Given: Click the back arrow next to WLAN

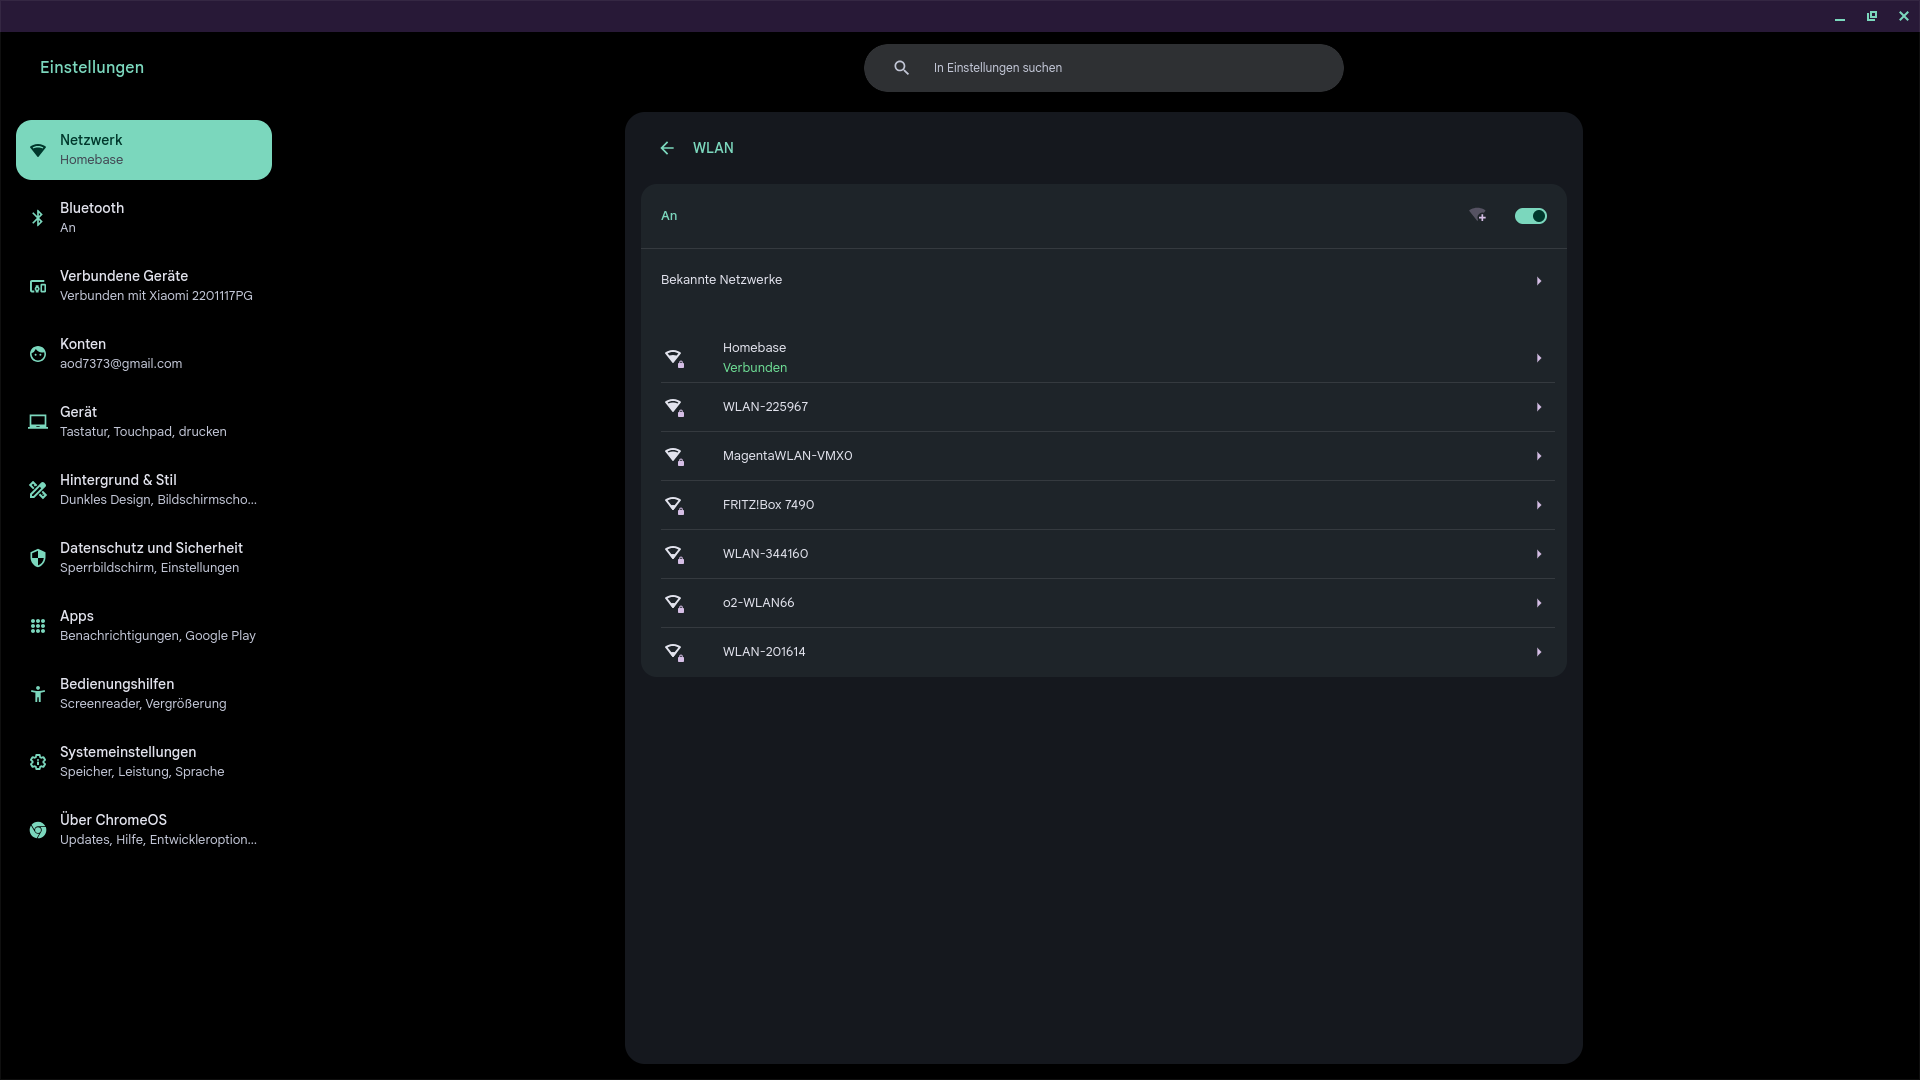Looking at the screenshot, I should point(667,148).
